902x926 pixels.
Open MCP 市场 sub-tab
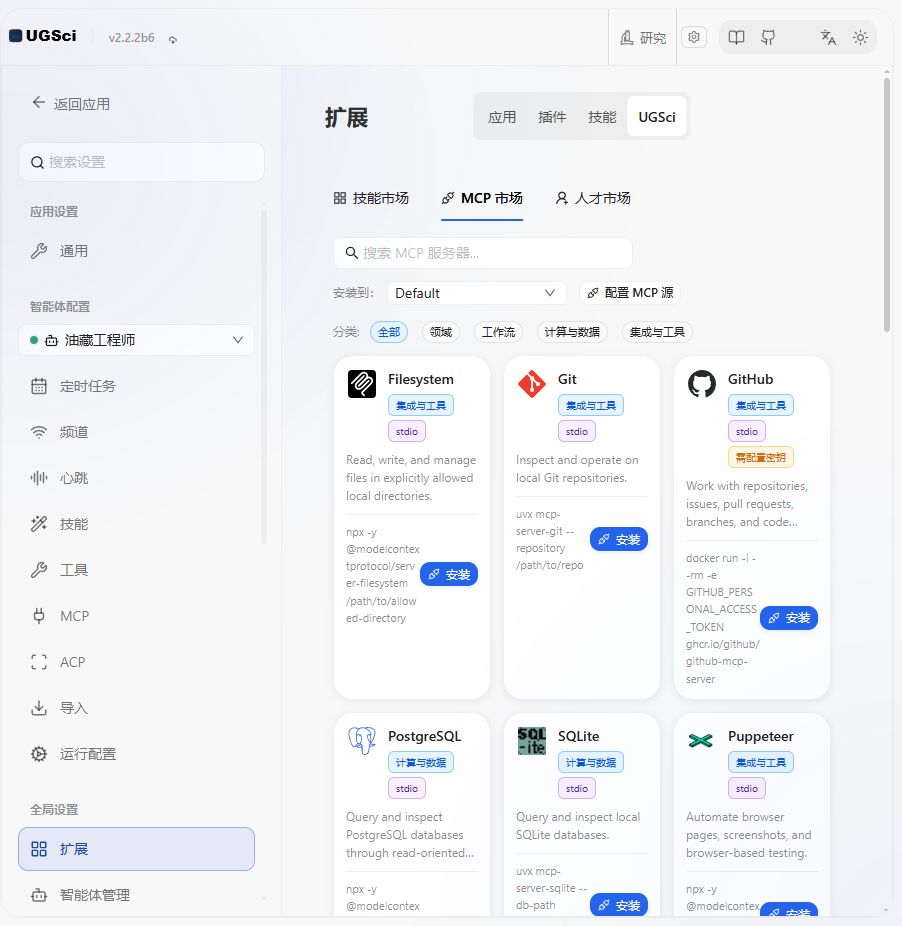click(482, 198)
